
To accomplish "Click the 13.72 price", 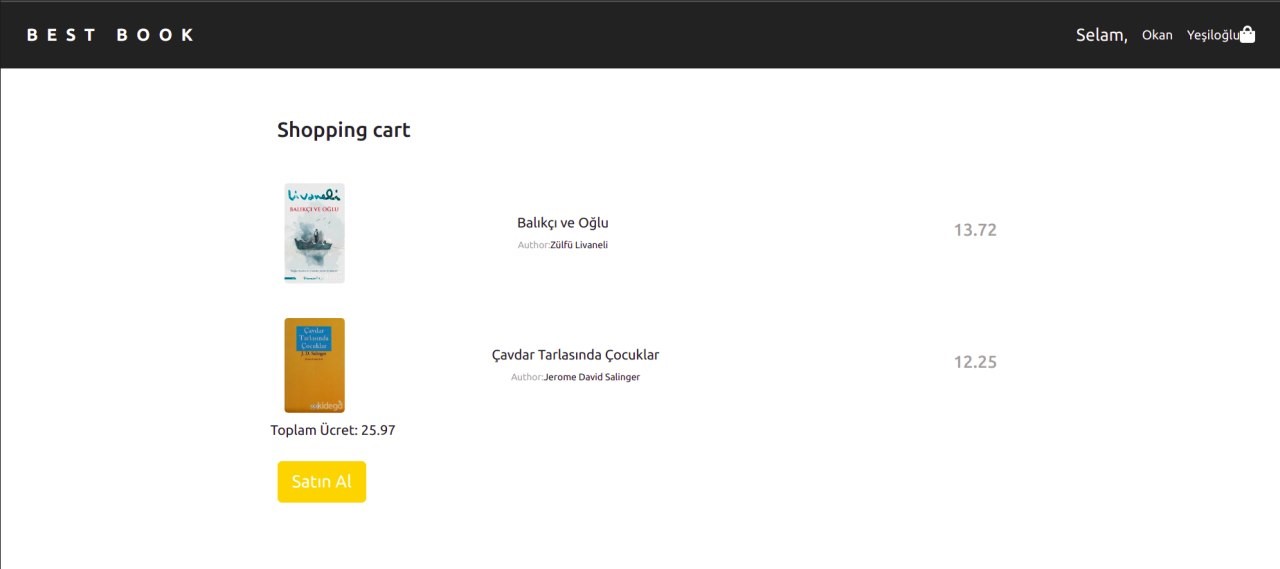I will [x=975, y=230].
